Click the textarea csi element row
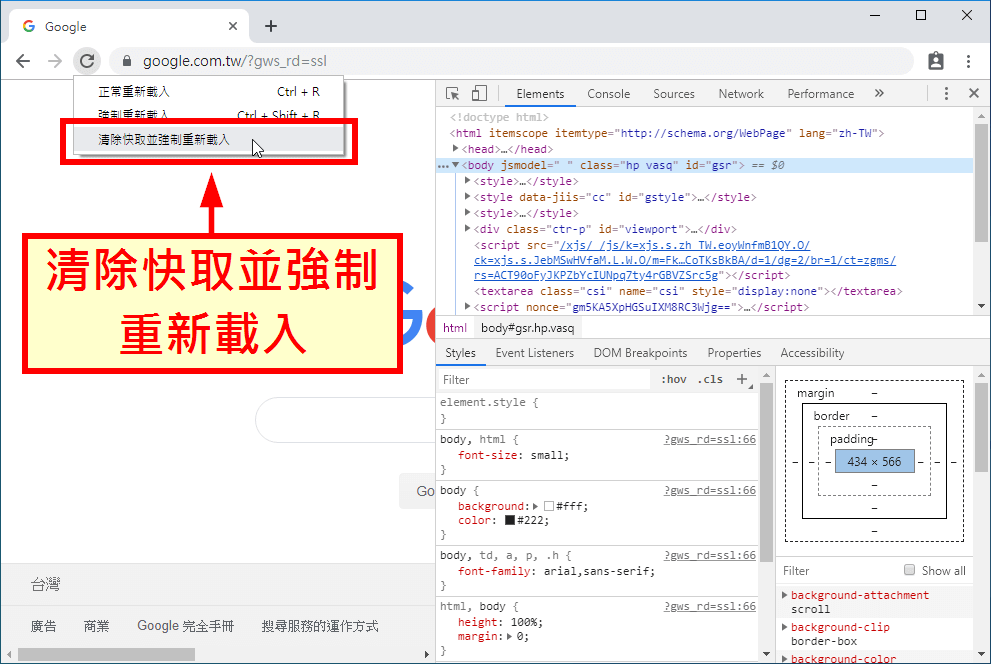This screenshot has height=664, width=991. pyautogui.click(x=688, y=291)
